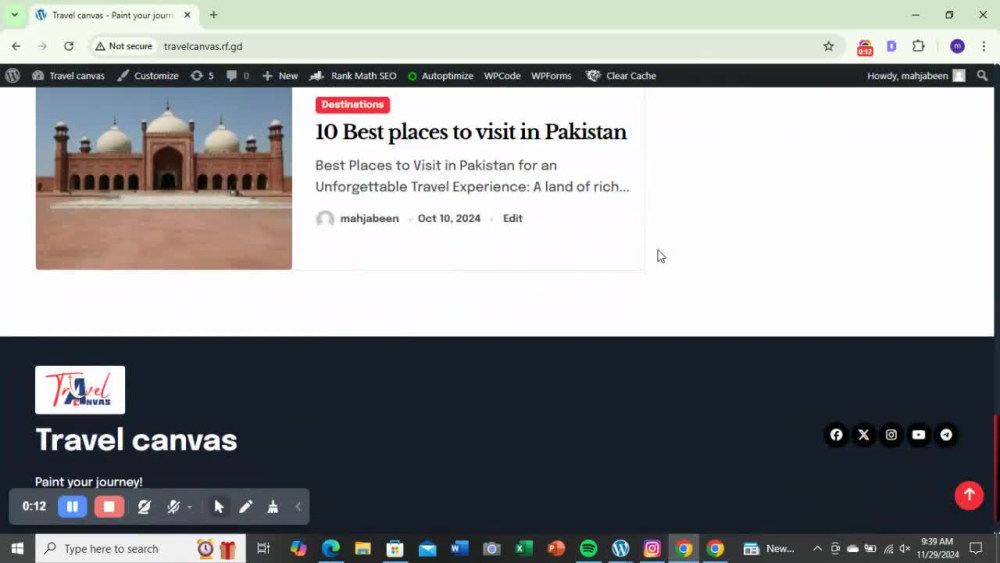Select the recorder cursor pointer tool

tap(219, 506)
